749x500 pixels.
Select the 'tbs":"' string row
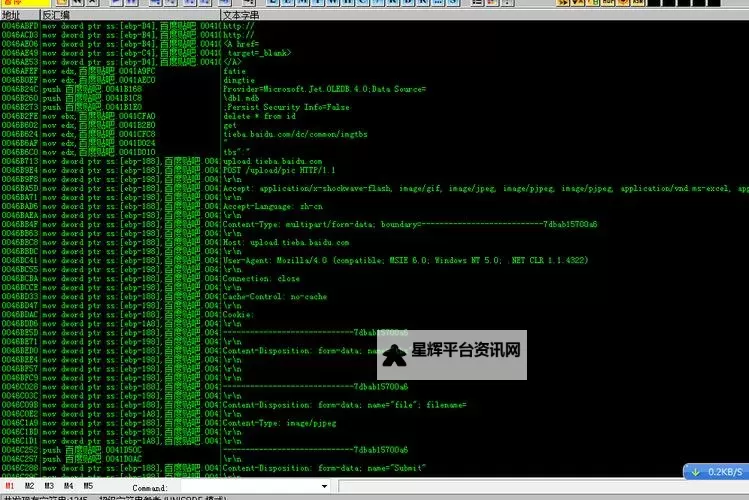(x=236, y=152)
